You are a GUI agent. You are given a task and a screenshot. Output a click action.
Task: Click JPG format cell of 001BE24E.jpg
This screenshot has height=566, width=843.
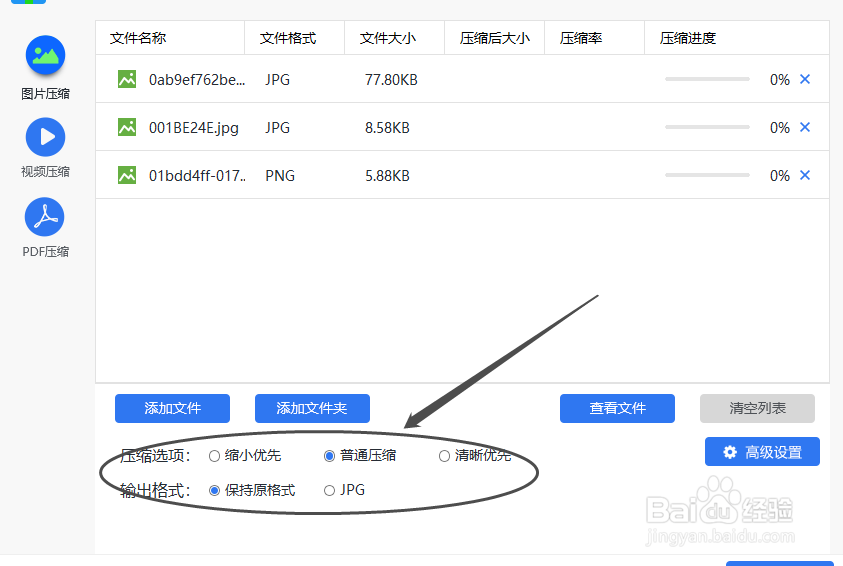[x=277, y=128]
